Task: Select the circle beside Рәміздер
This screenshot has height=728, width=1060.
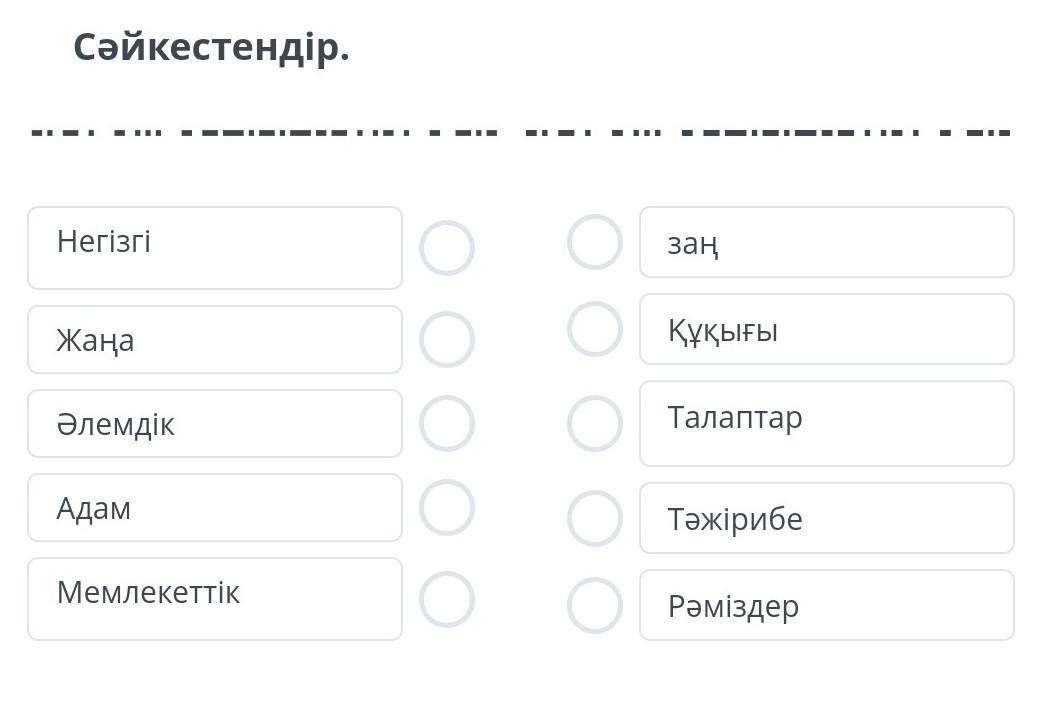Action: (595, 605)
